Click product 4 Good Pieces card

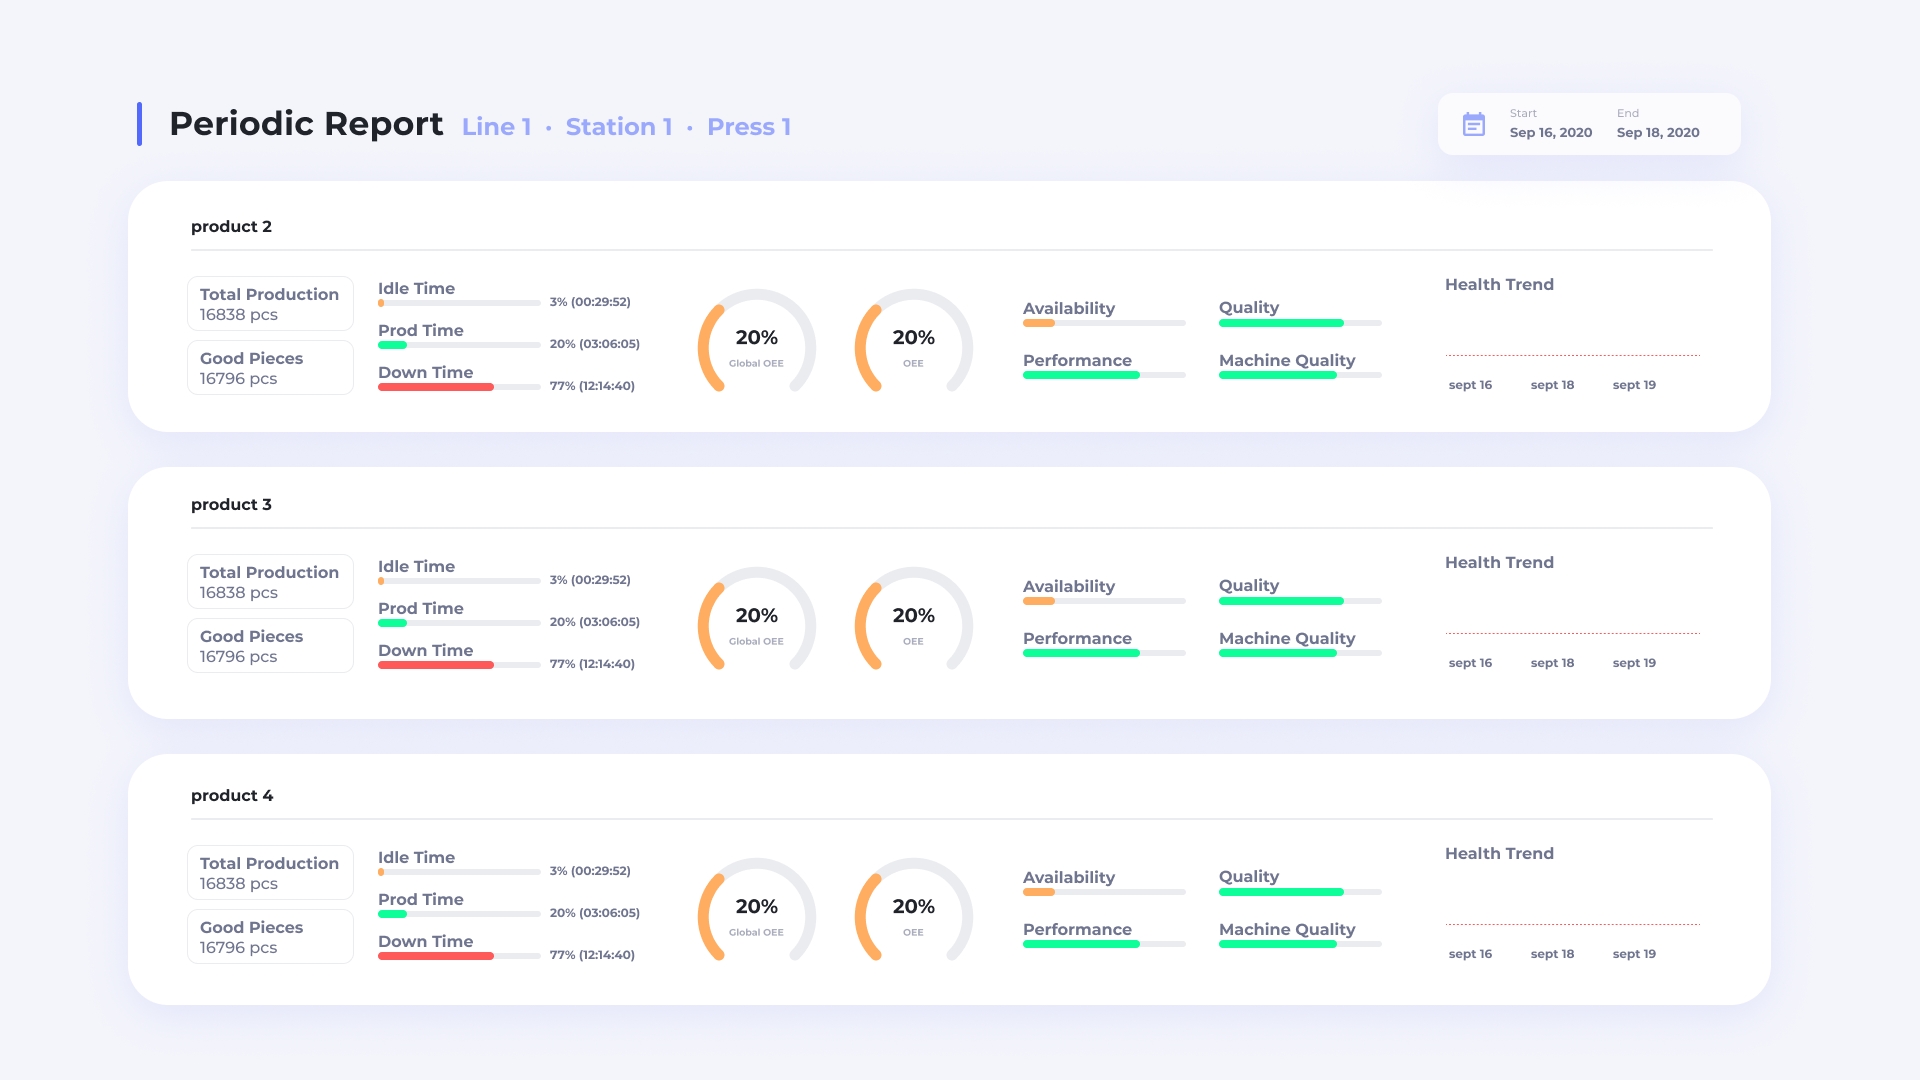270,937
